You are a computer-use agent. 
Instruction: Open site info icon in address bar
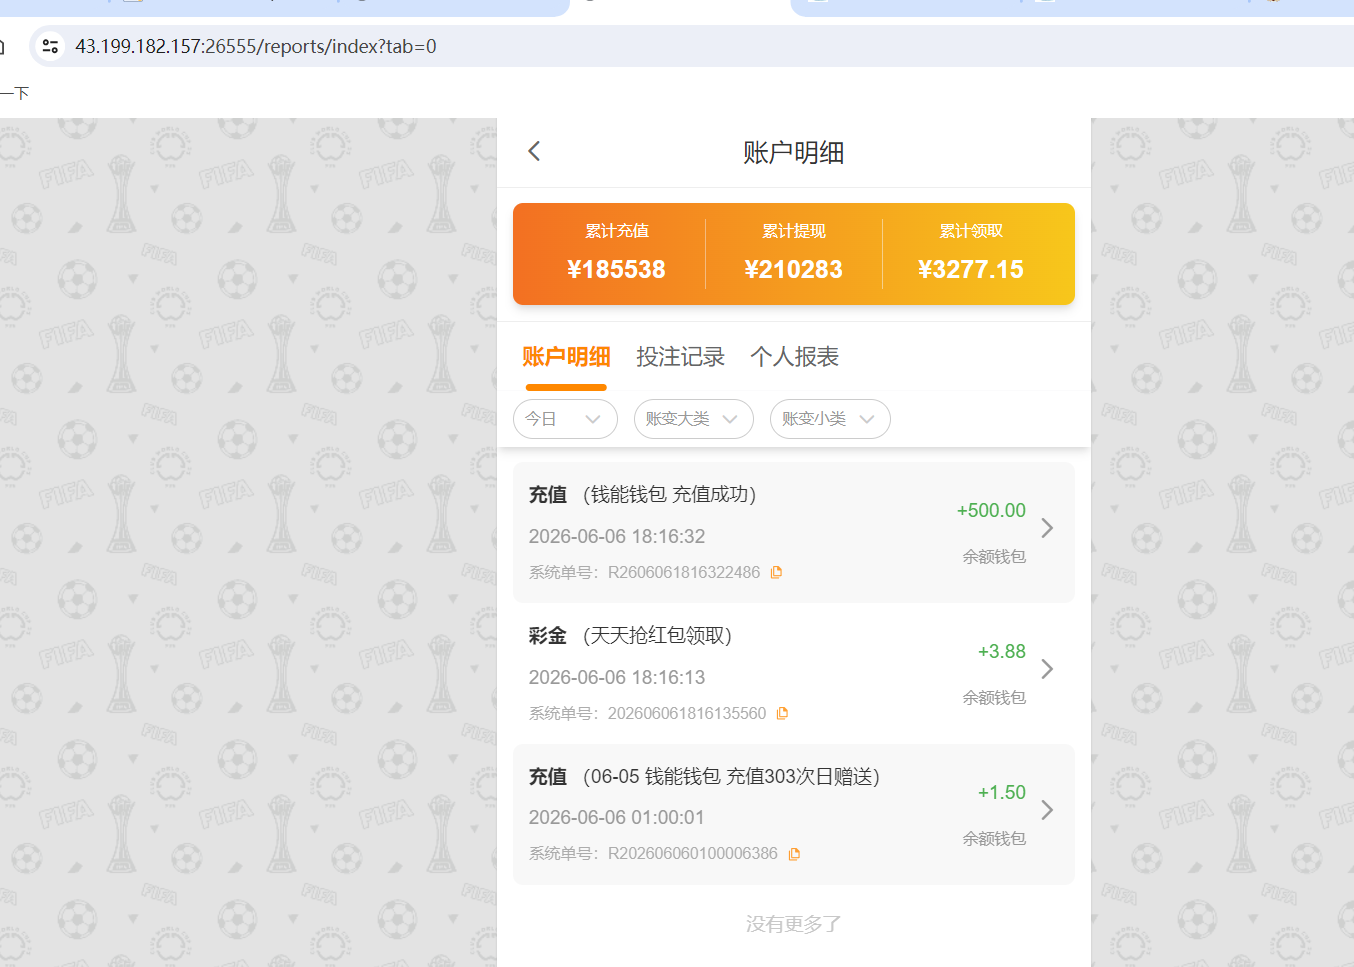point(50,46)
